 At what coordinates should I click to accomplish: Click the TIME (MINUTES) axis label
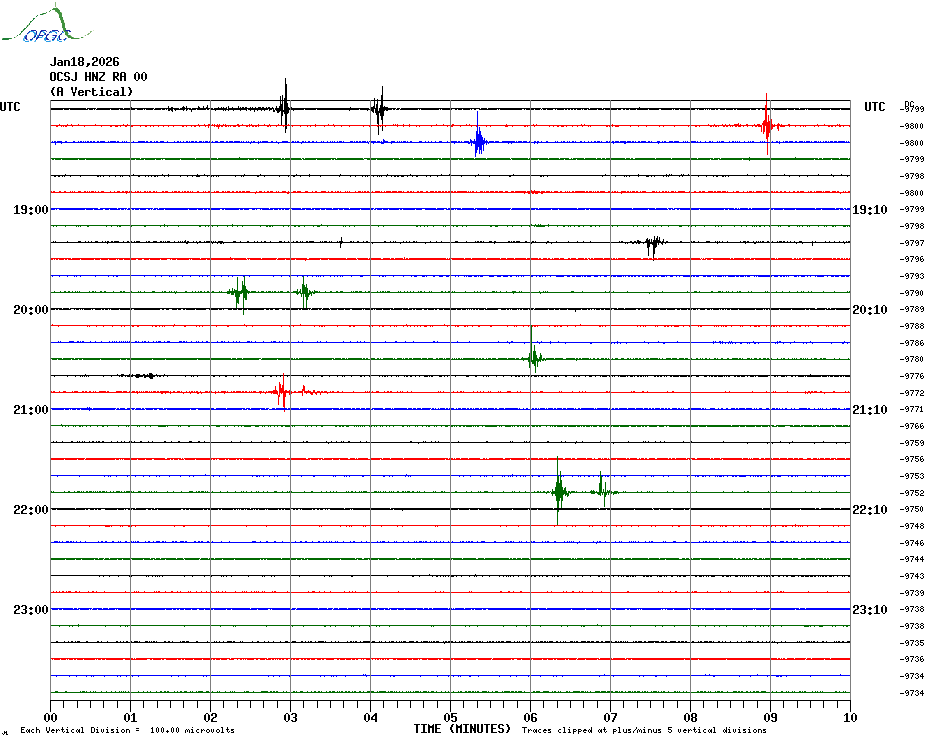click(x=462, y=729)
